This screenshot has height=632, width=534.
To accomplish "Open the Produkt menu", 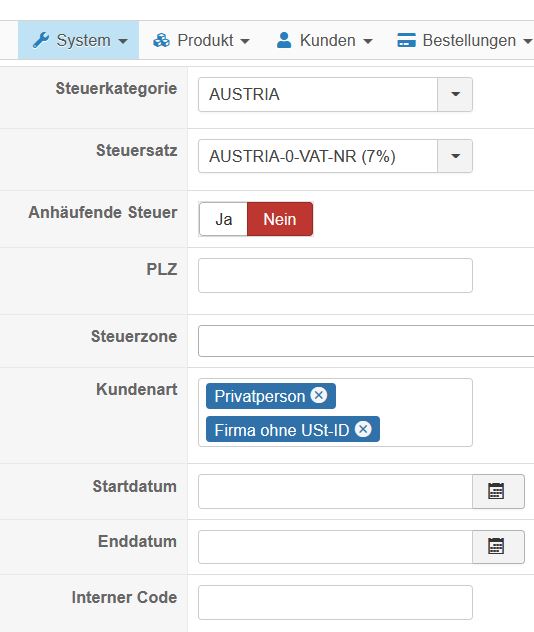I will pos(202,40).
